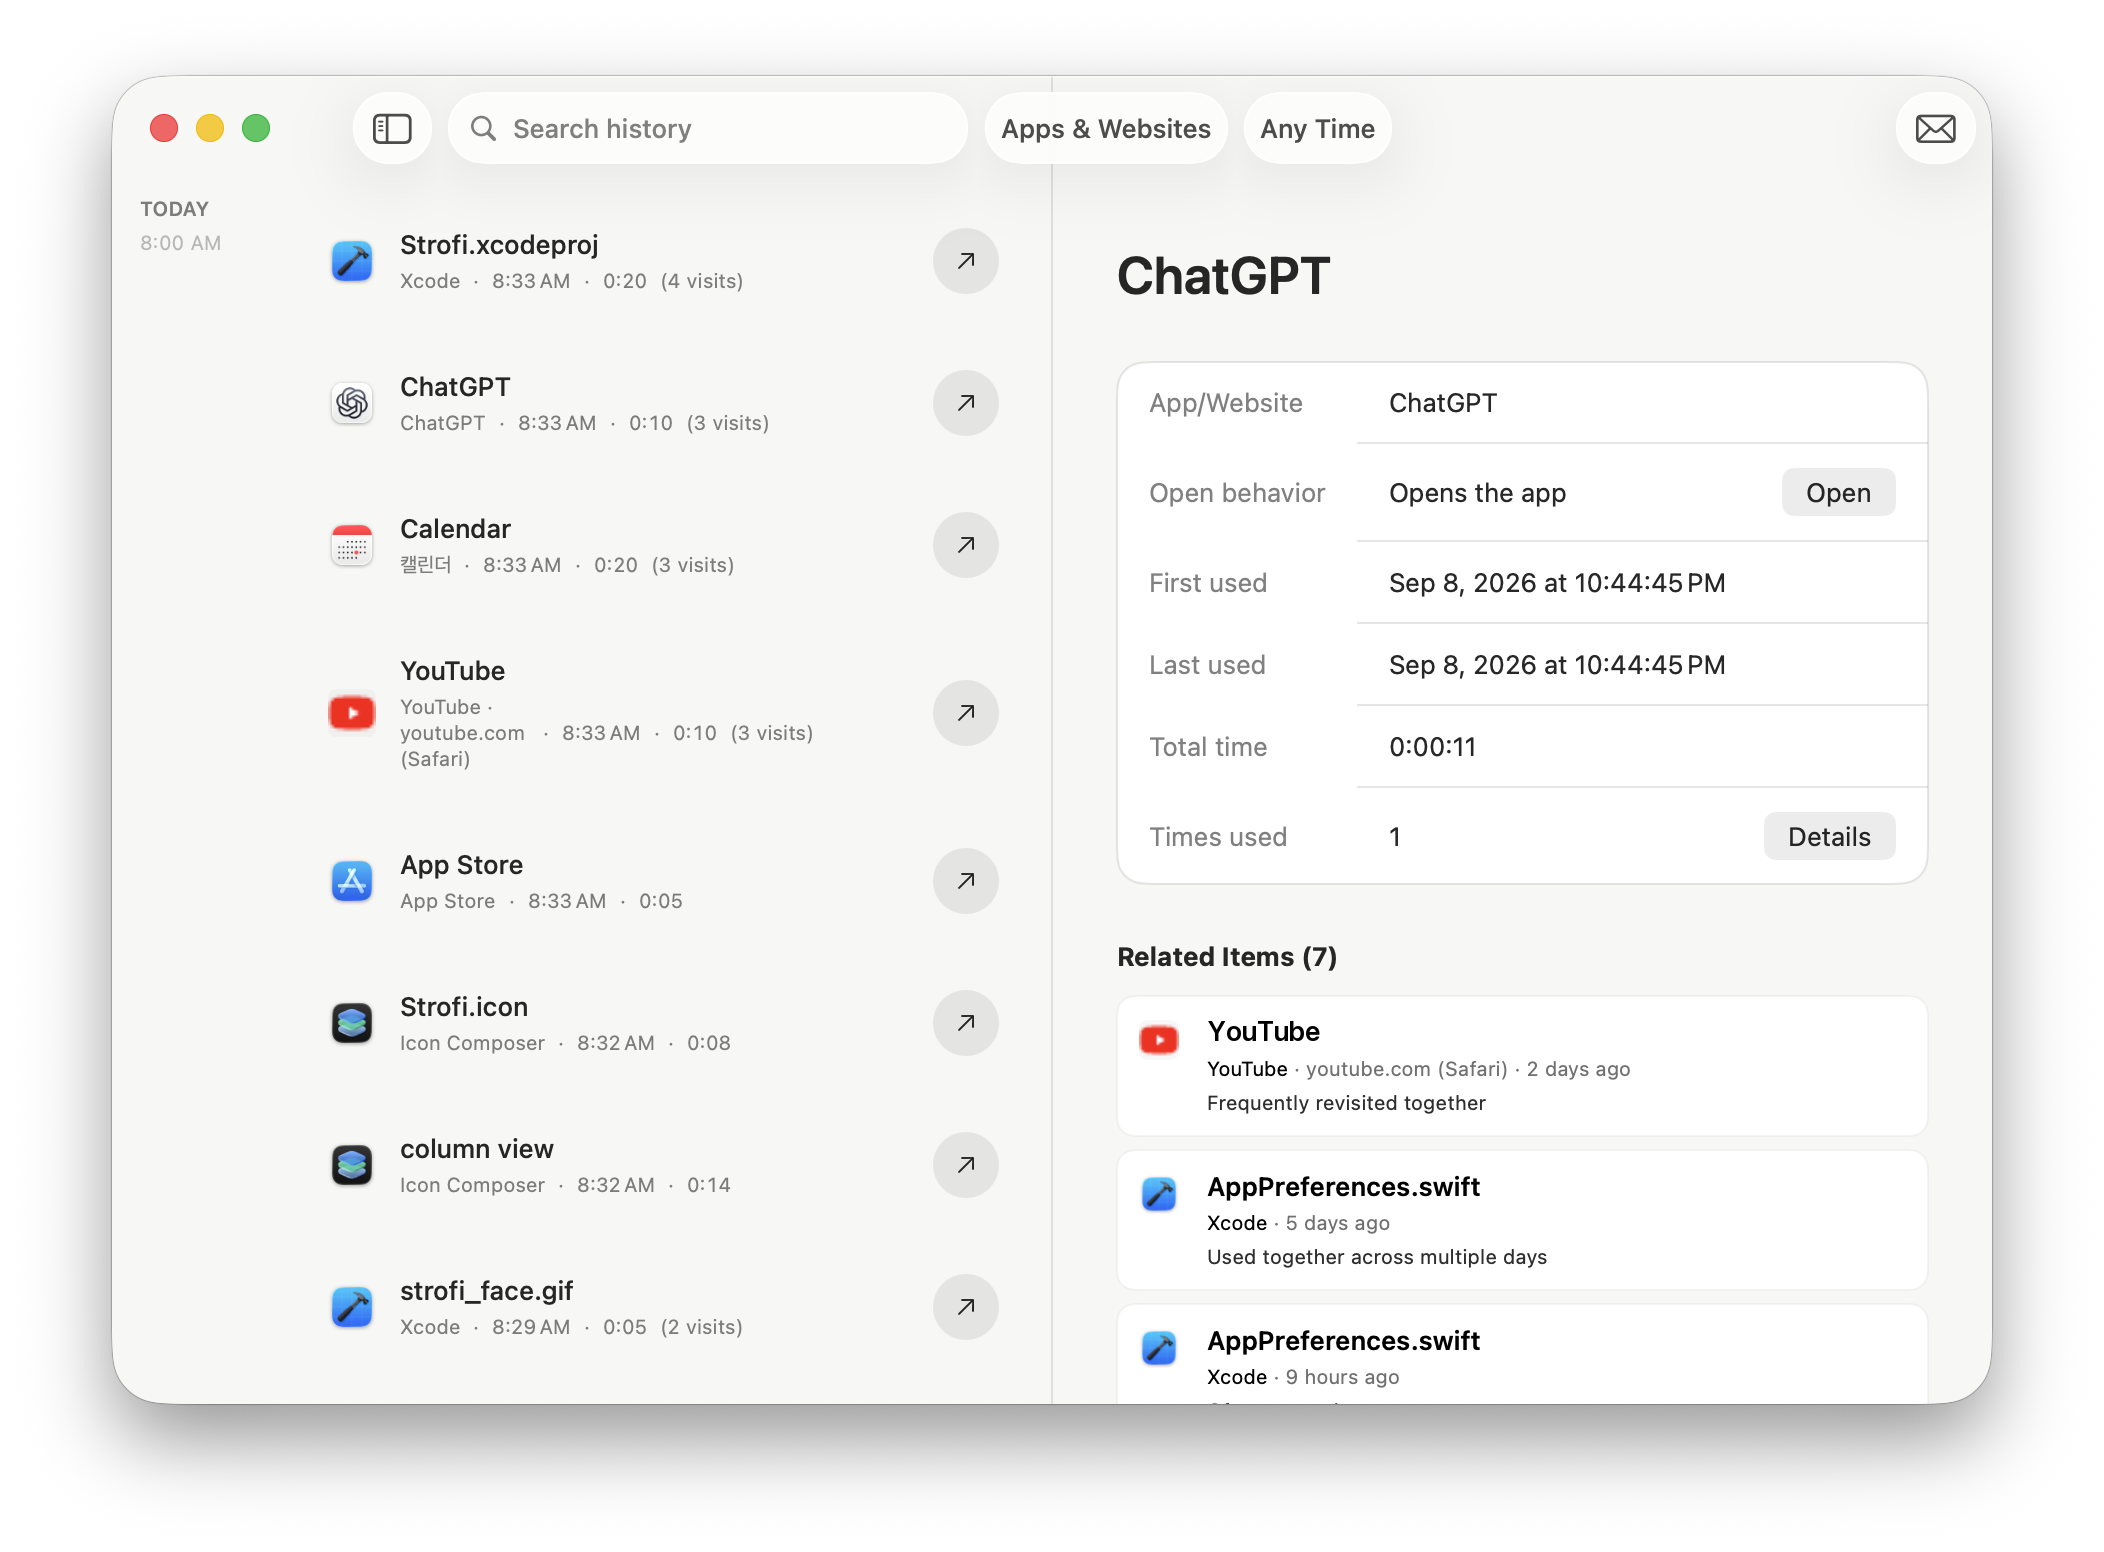
Task: Open YouTube related item card
Action: pos(1522,1066)
